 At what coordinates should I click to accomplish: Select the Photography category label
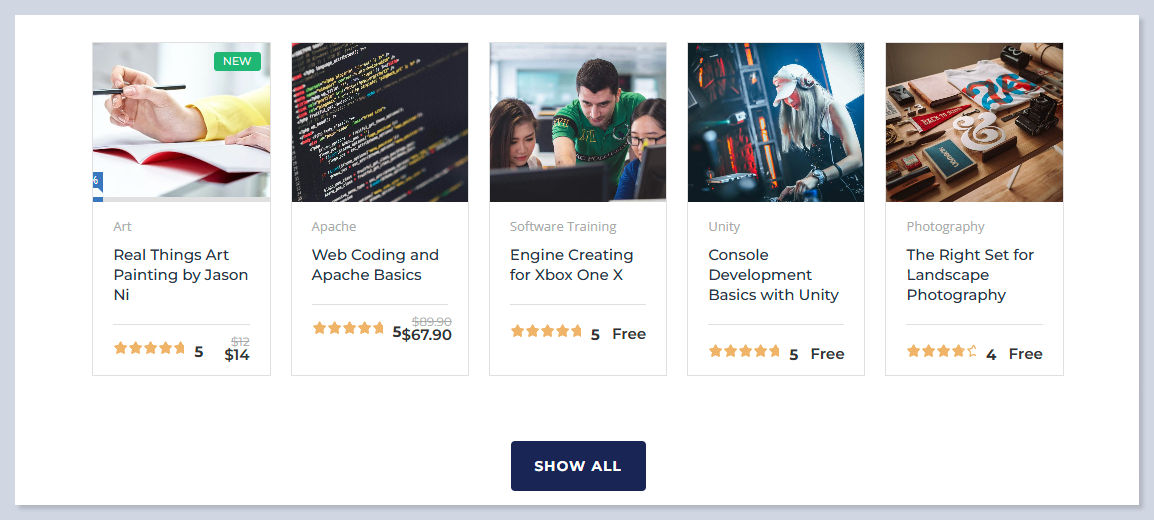pyautogui.click(x=945, y=227)
